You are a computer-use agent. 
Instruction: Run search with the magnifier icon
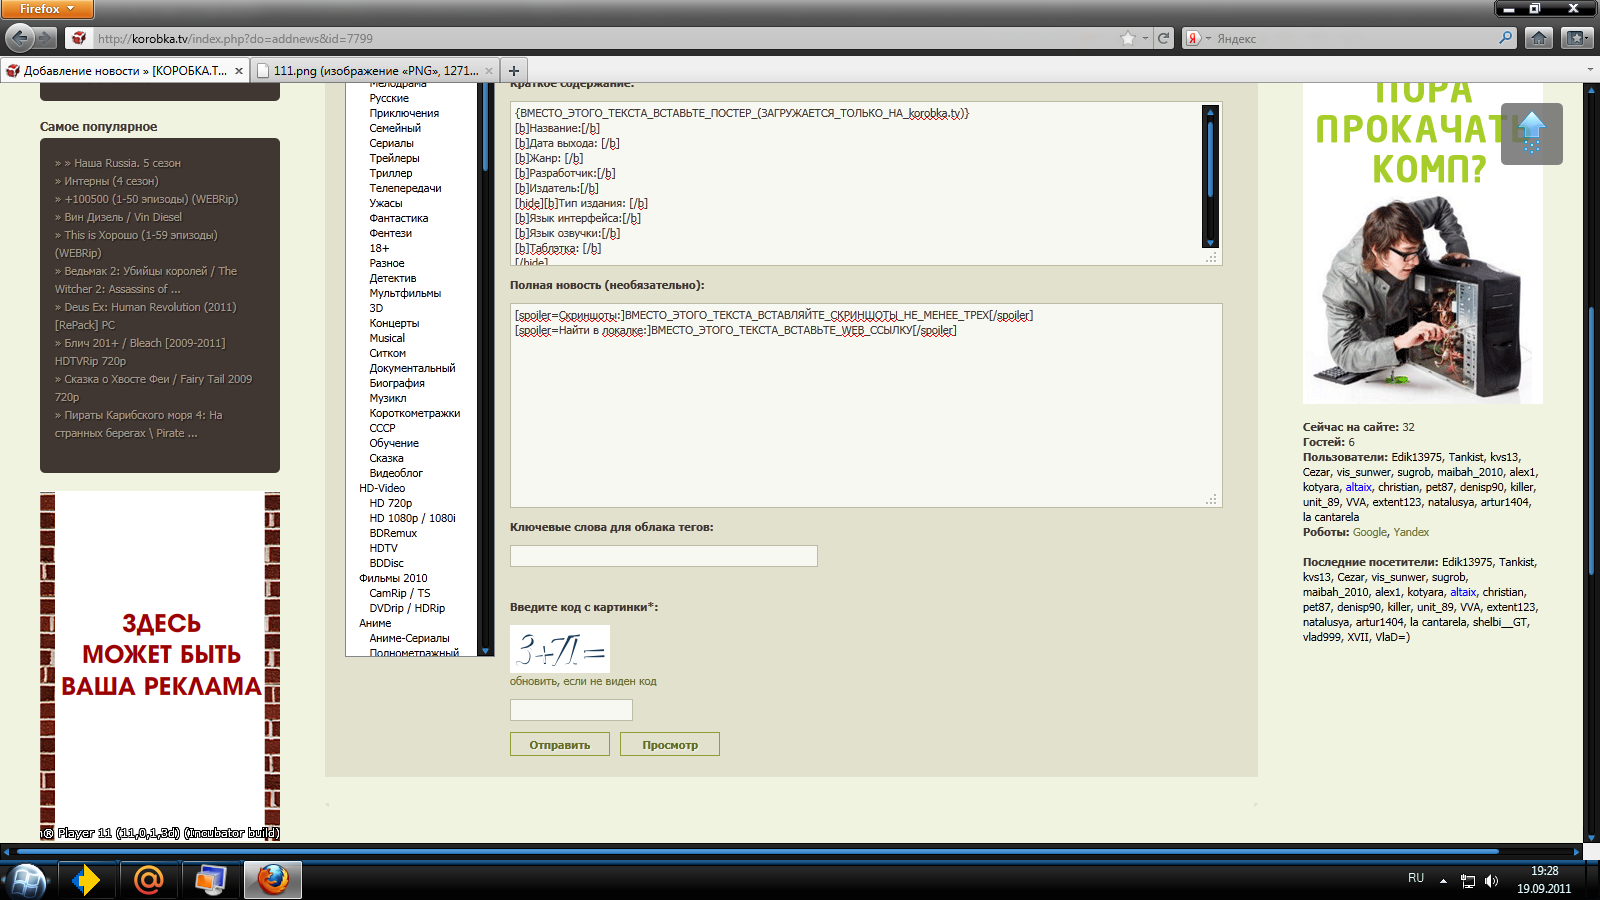1506,38
